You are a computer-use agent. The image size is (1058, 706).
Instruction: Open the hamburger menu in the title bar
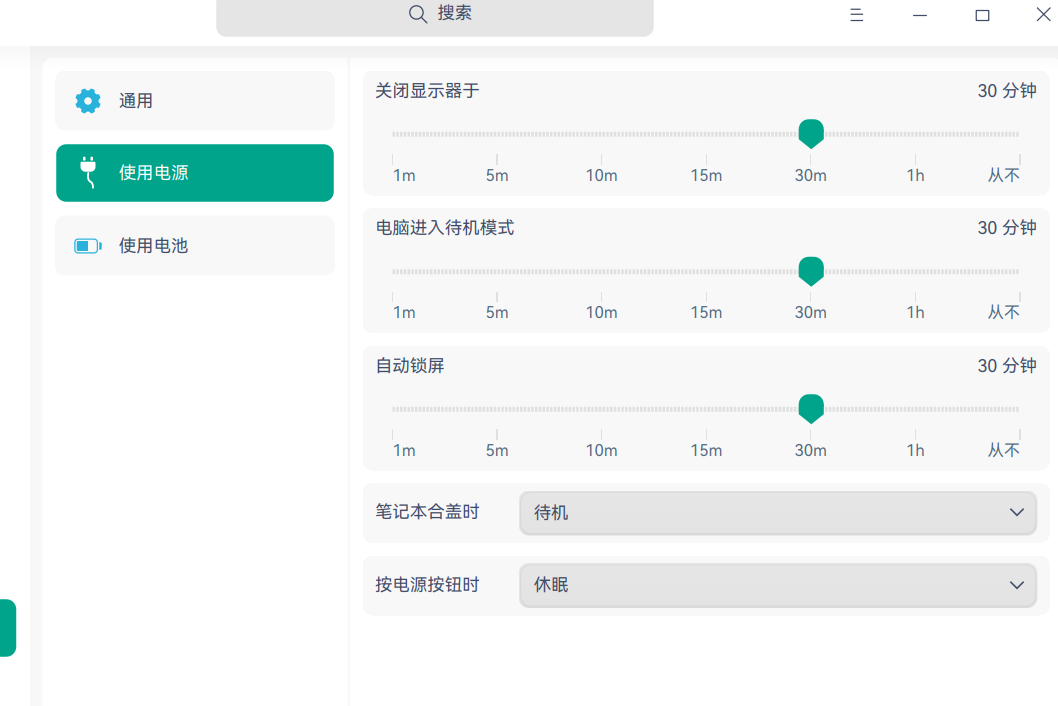point(856,15)
